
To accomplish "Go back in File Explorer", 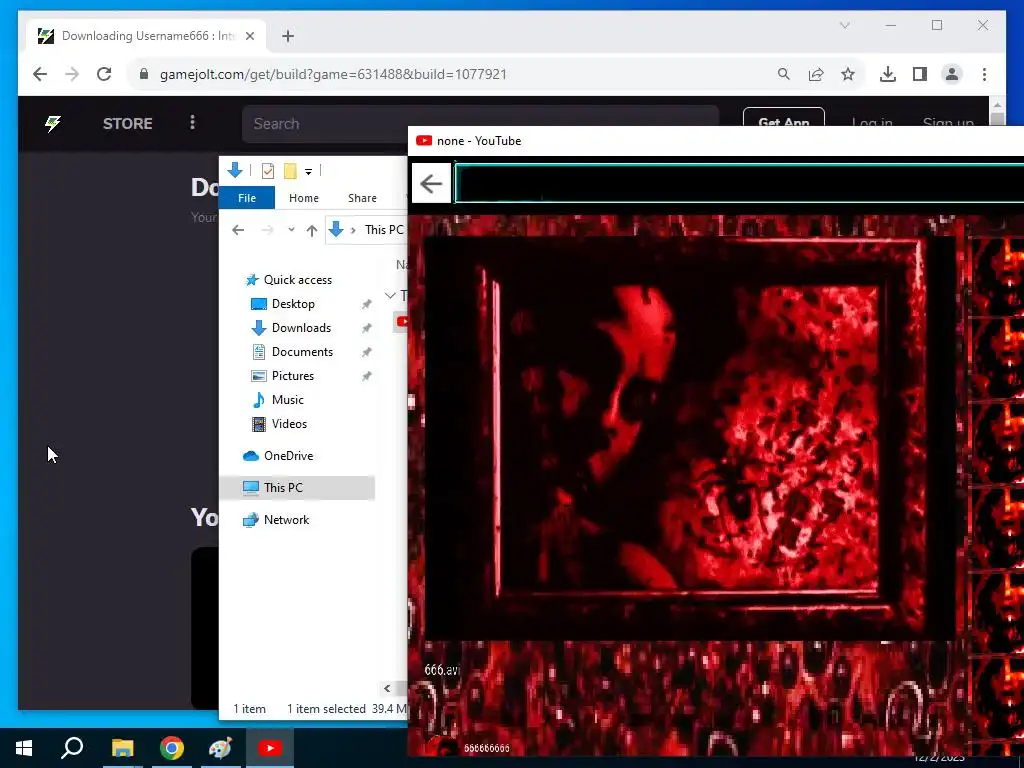I will click(x=238, y=230).
